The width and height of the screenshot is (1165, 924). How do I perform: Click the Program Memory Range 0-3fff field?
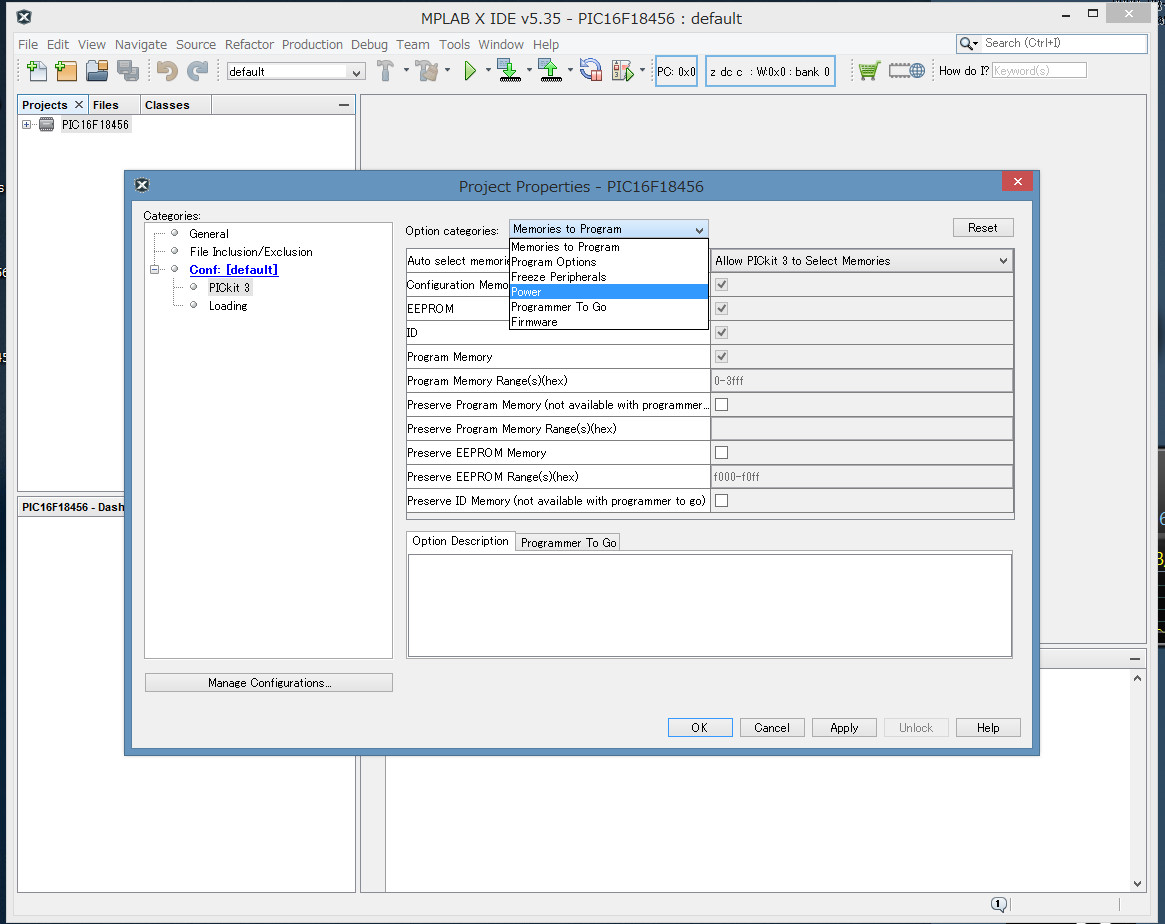click(862, 380)
